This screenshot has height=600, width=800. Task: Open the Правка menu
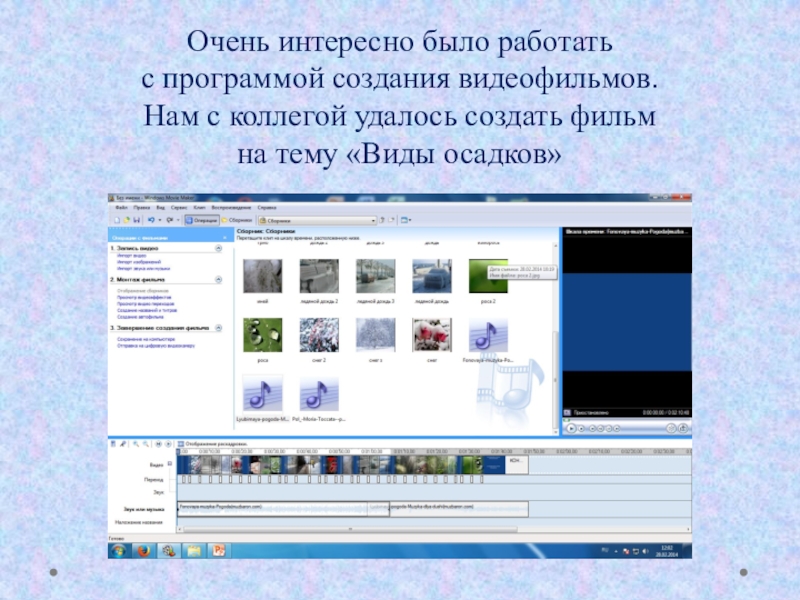tap(141, 208)
